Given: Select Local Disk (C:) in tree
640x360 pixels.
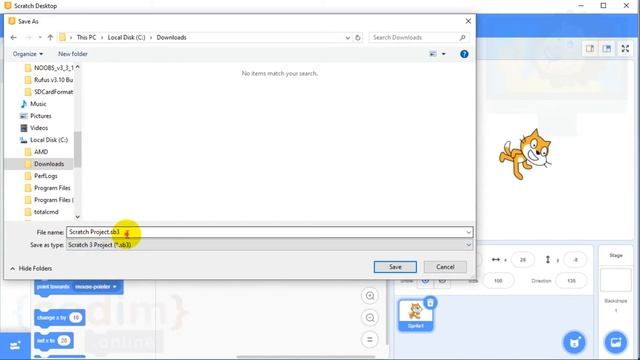Looking at the screenshot, I should [x=44, y=140].
